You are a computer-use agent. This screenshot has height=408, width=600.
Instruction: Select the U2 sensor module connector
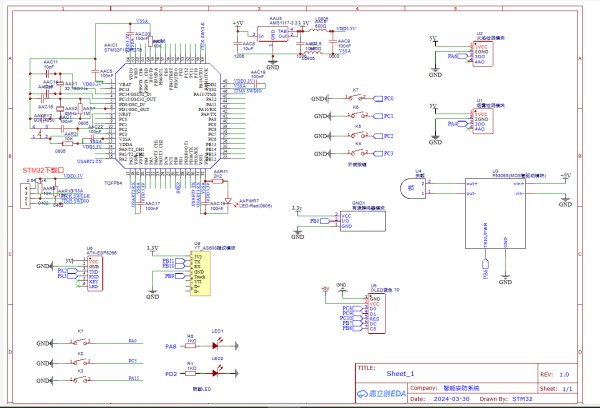483,54
